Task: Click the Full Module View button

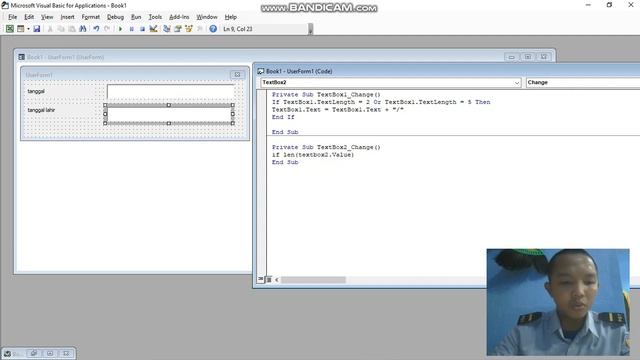Action: [269, 280]
